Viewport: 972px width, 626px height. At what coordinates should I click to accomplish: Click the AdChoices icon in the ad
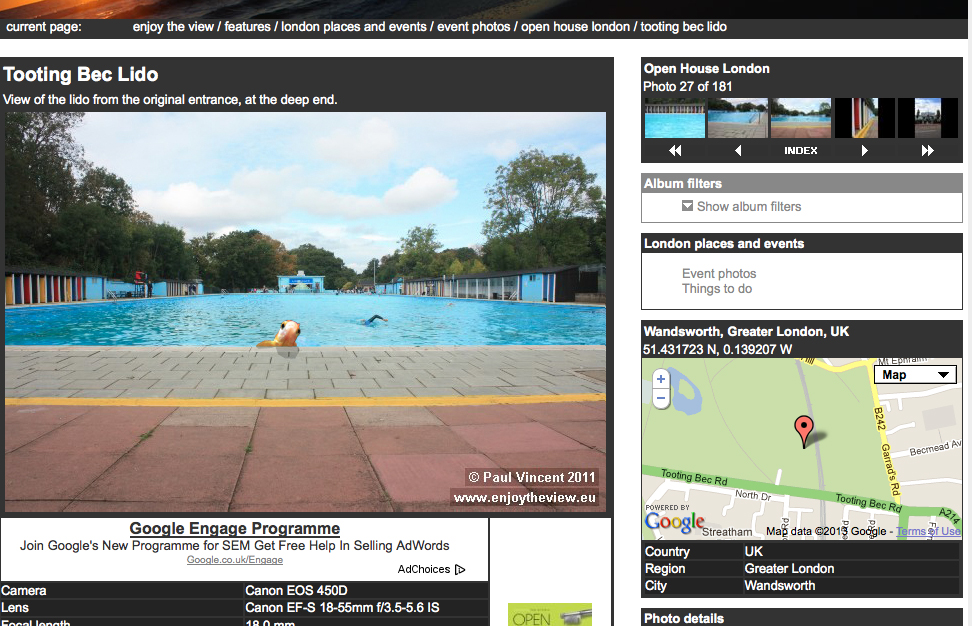tap(460, 570)
